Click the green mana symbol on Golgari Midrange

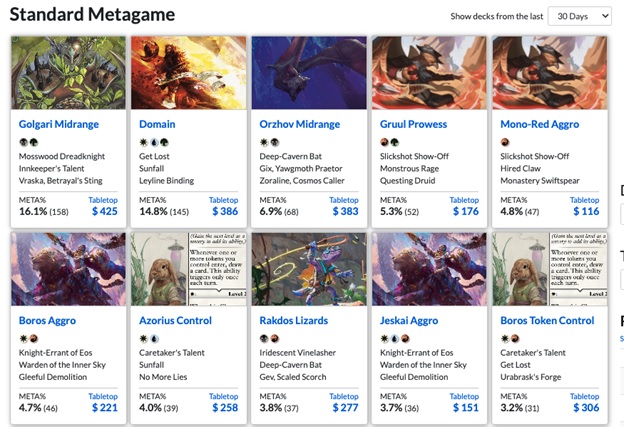[31, 142]
